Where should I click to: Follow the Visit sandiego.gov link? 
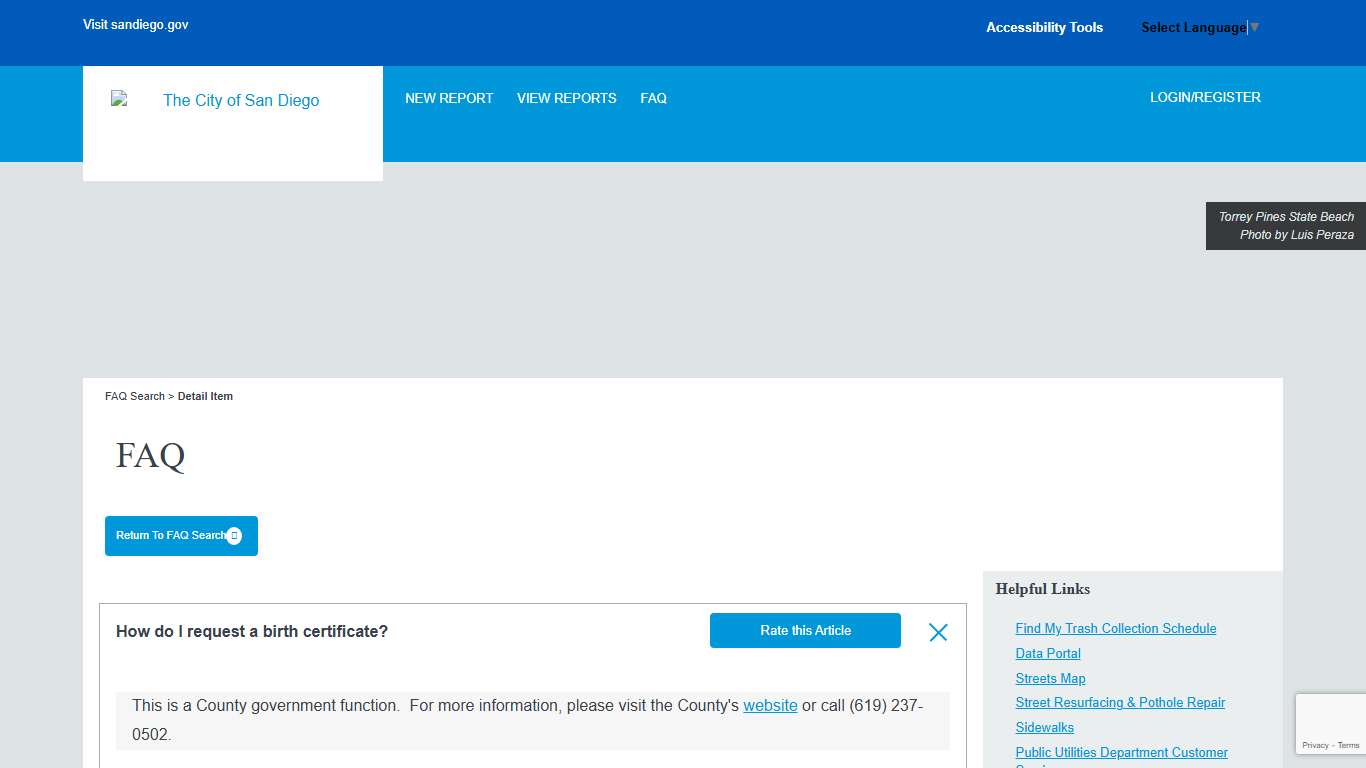pyautogui.click(x=135, y=25)
